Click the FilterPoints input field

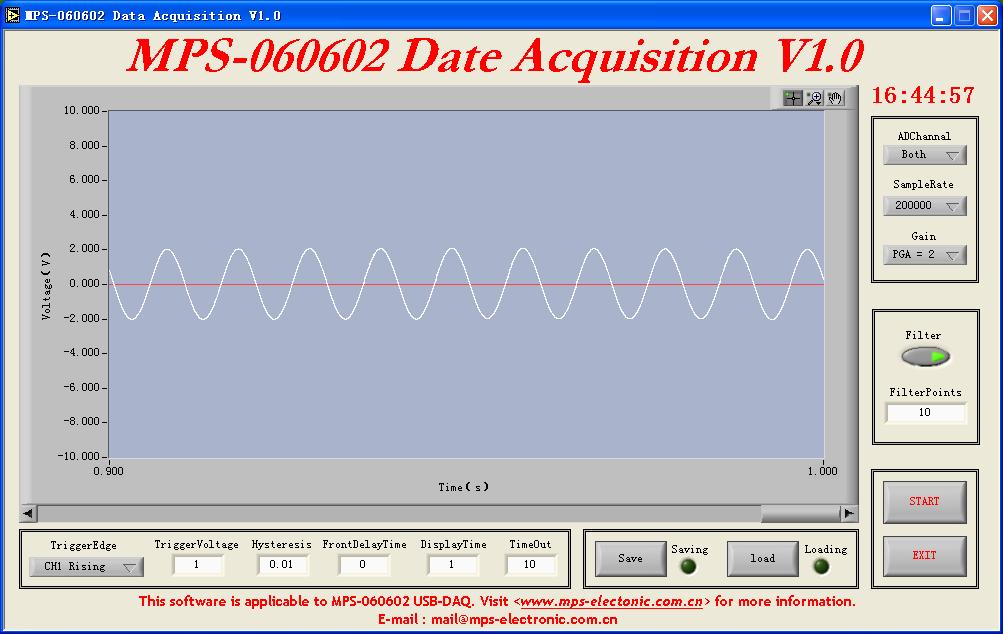(925, 412)
